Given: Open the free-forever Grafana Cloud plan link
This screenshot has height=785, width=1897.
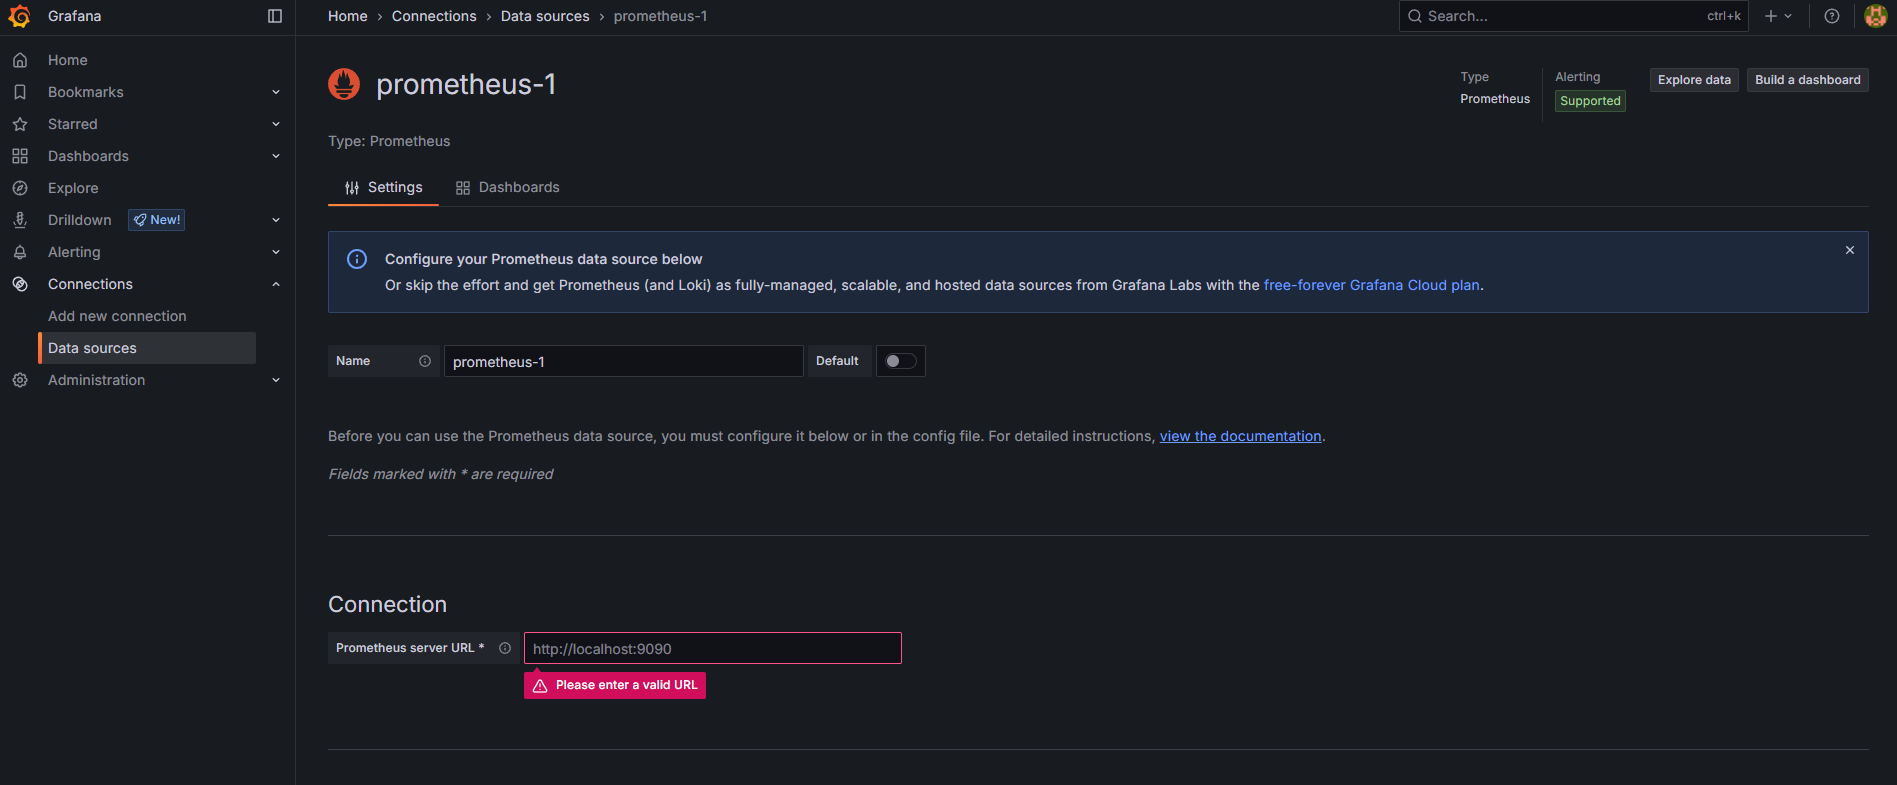Looking at the screenshot, I should pyautogui.click(x=1372, y=285).
